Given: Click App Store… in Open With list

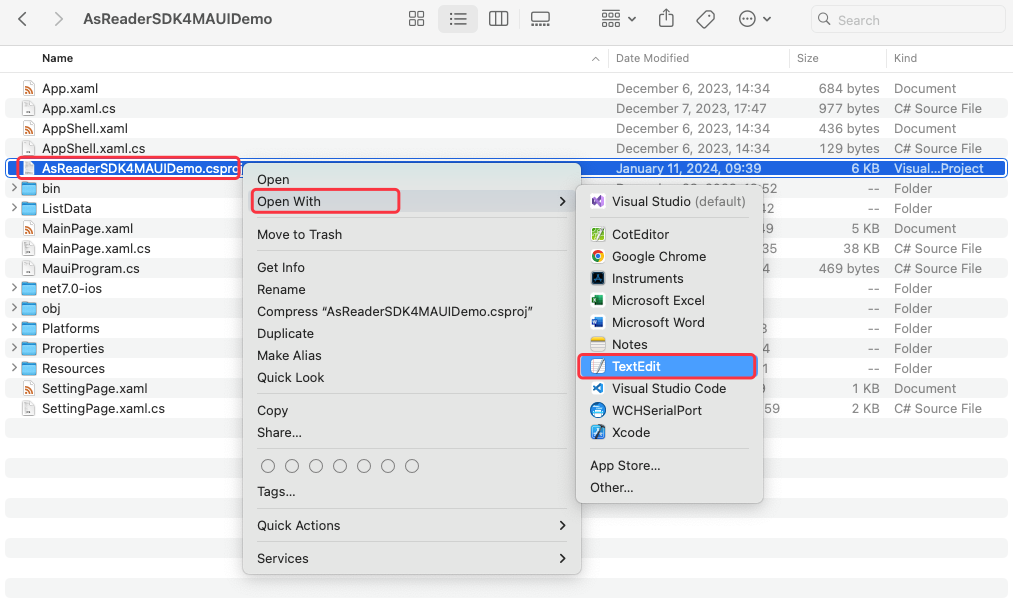Looking at the screenshot, I should point(624,465).
